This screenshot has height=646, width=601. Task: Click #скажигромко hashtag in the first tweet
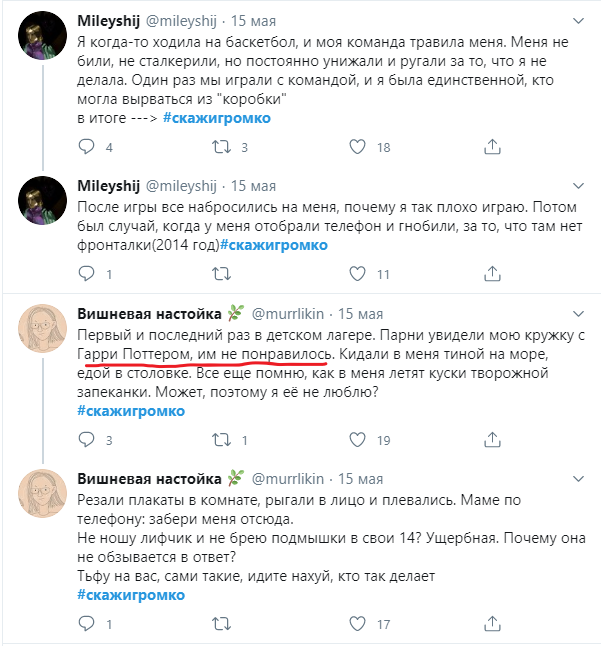216,118
